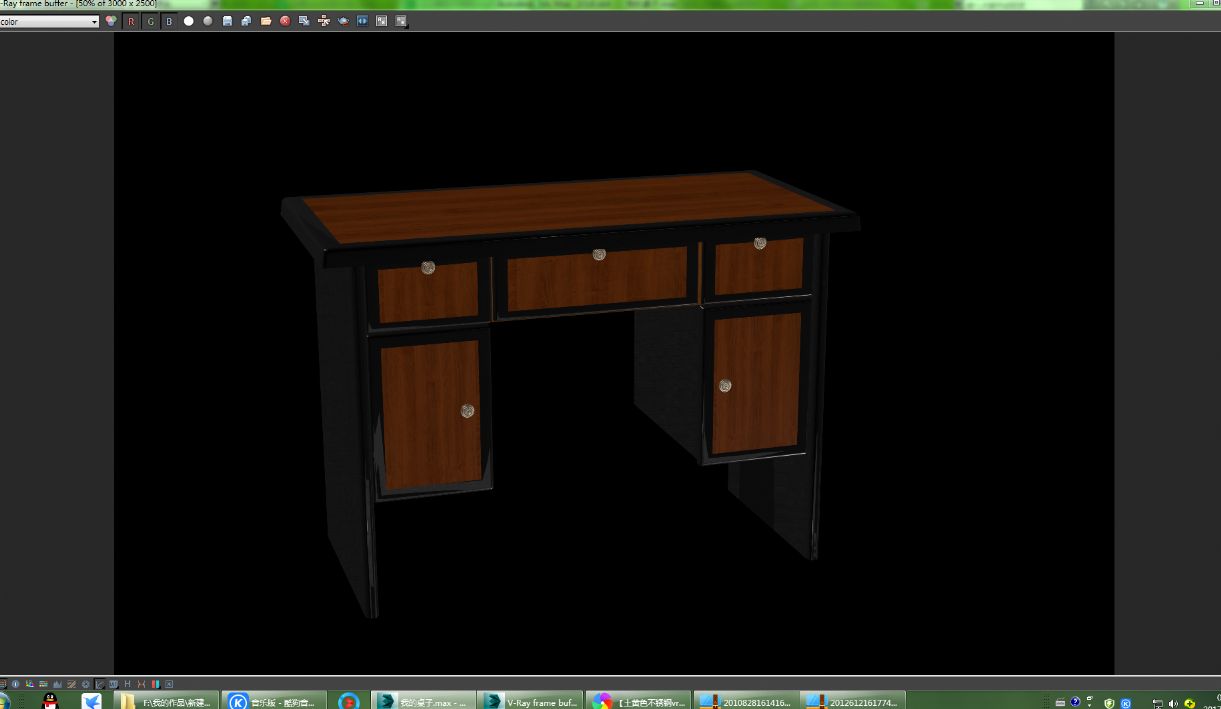Toggle the green channel button

pyautogui.click(x=150, y=21)
